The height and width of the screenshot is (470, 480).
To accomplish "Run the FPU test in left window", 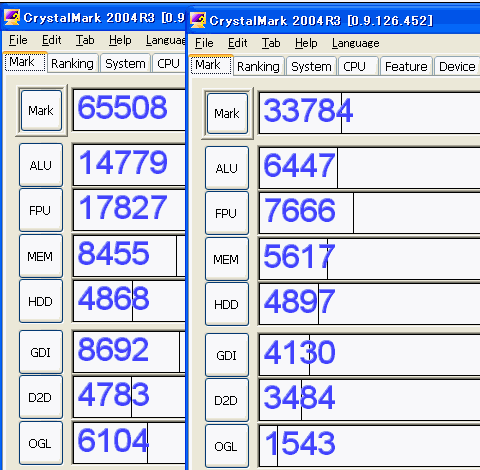I will click(x=41, y=210).
